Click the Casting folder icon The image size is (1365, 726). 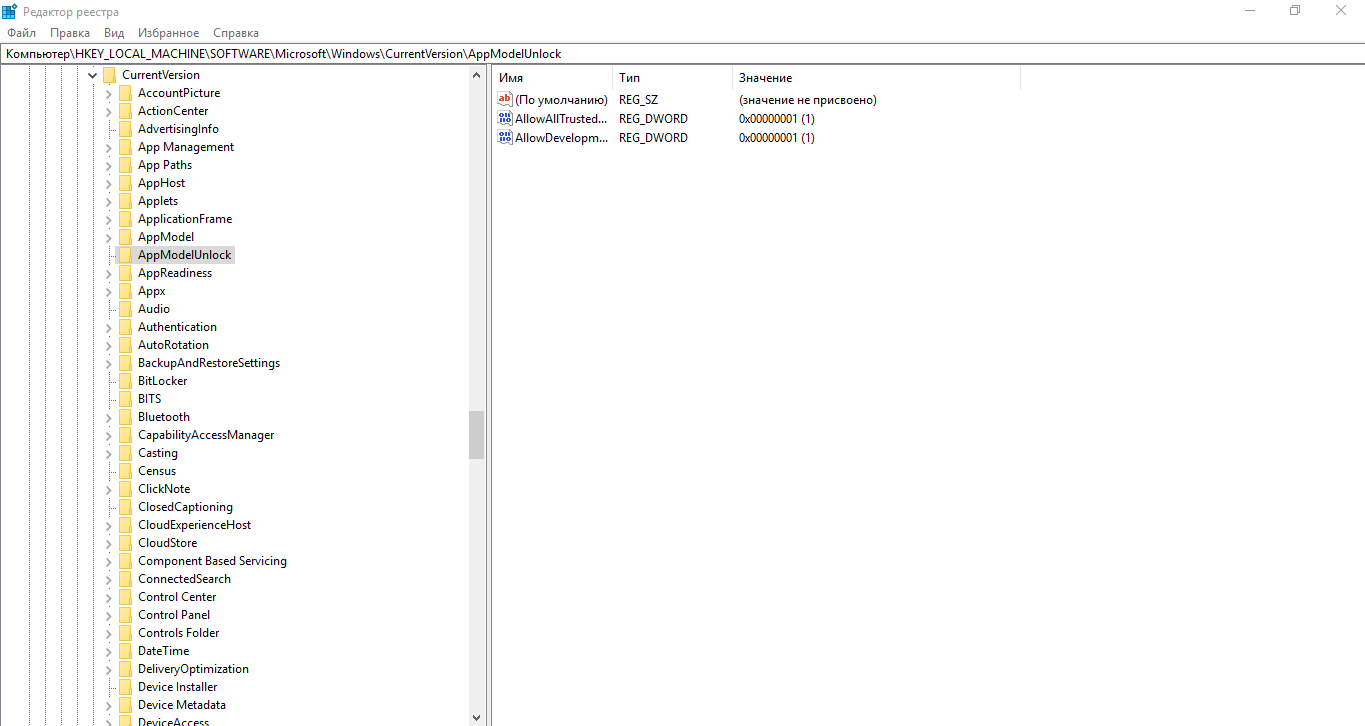125,453
